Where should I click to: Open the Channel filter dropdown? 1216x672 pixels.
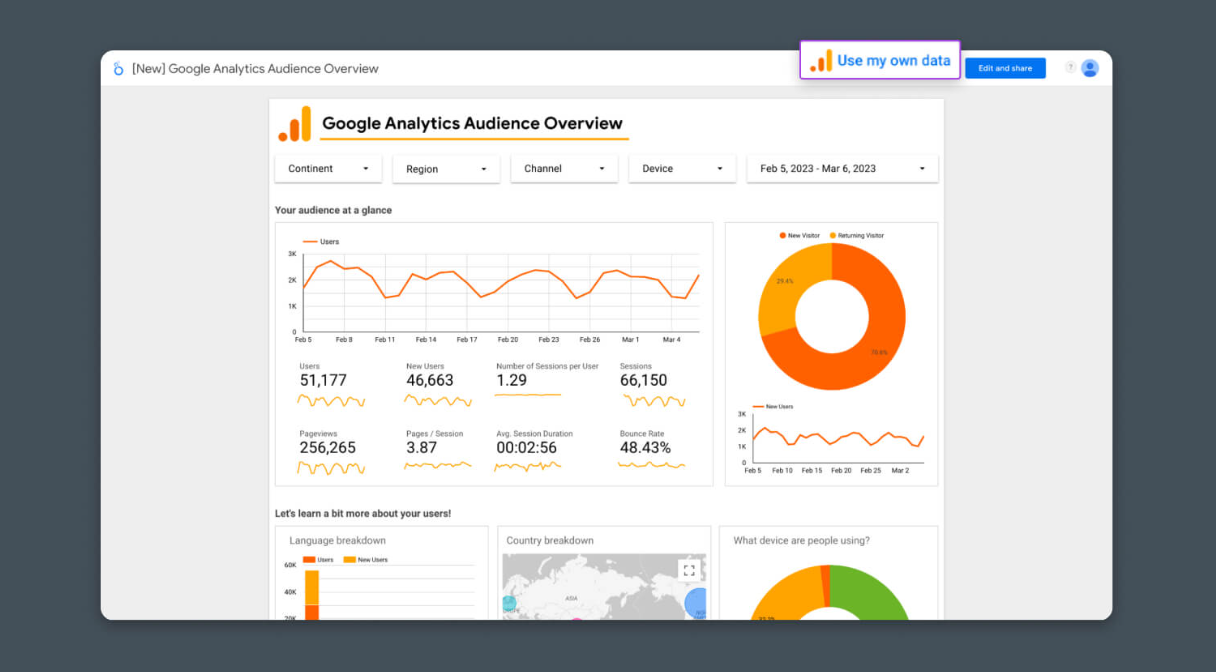(x=564, y=168)
